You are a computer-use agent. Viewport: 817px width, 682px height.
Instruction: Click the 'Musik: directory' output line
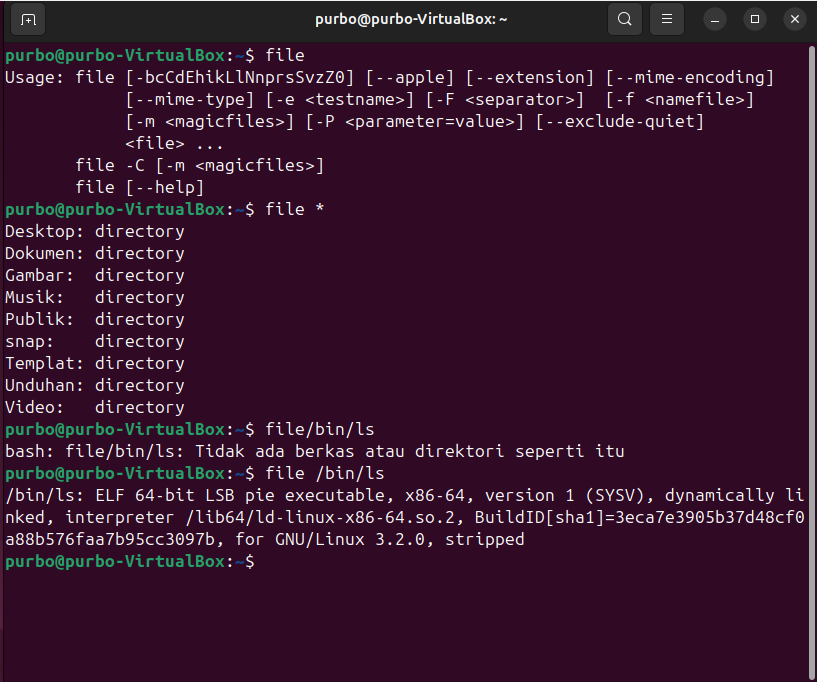click(95, 297)
